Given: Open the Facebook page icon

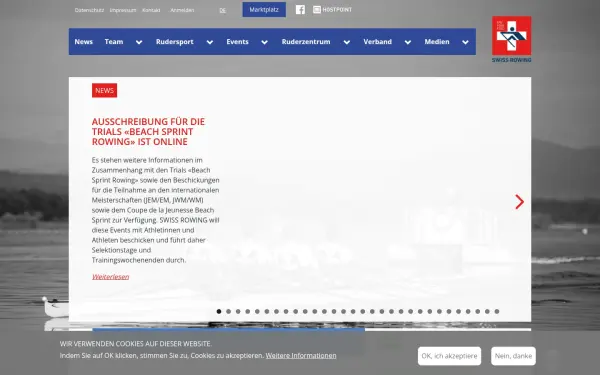Looking at the screenshot, I should click(x=300, y=10).
